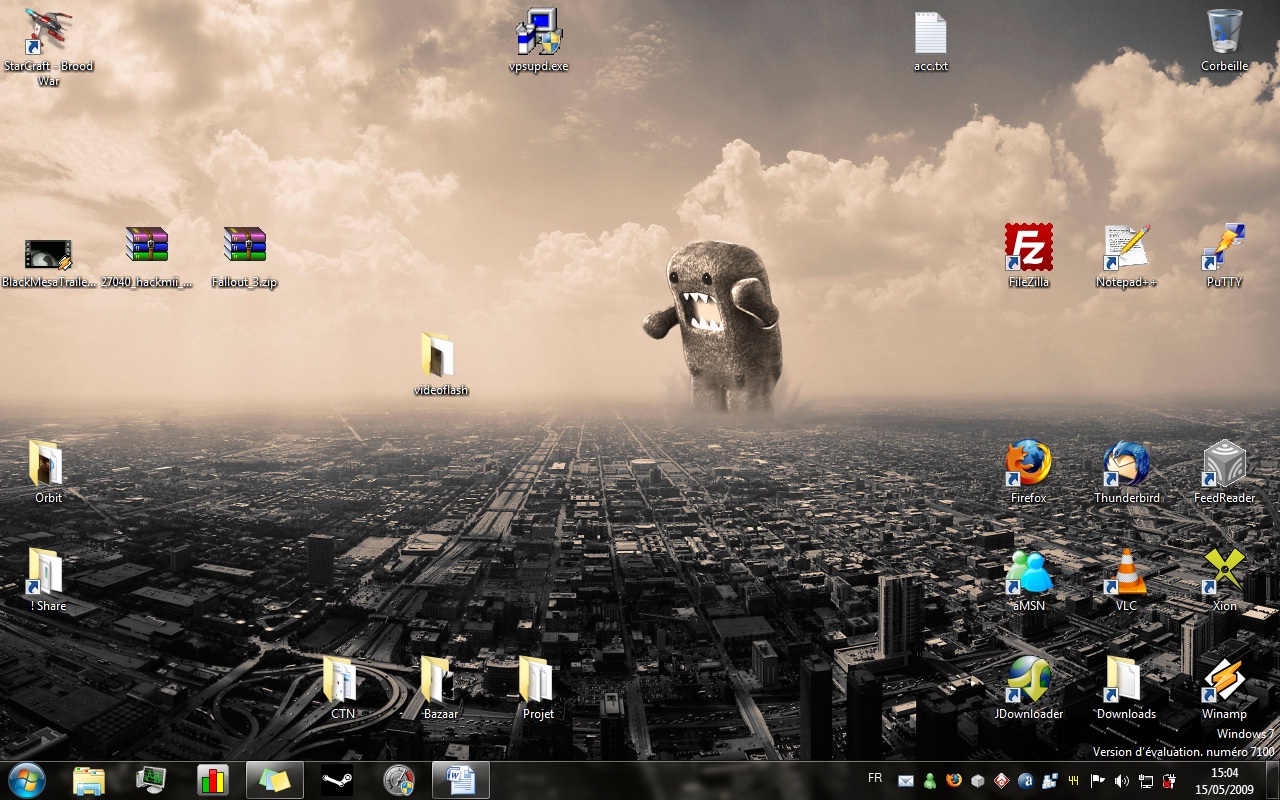
Task: Select the Fallout_3.zip archive
Action: click(x=244, y=257)
